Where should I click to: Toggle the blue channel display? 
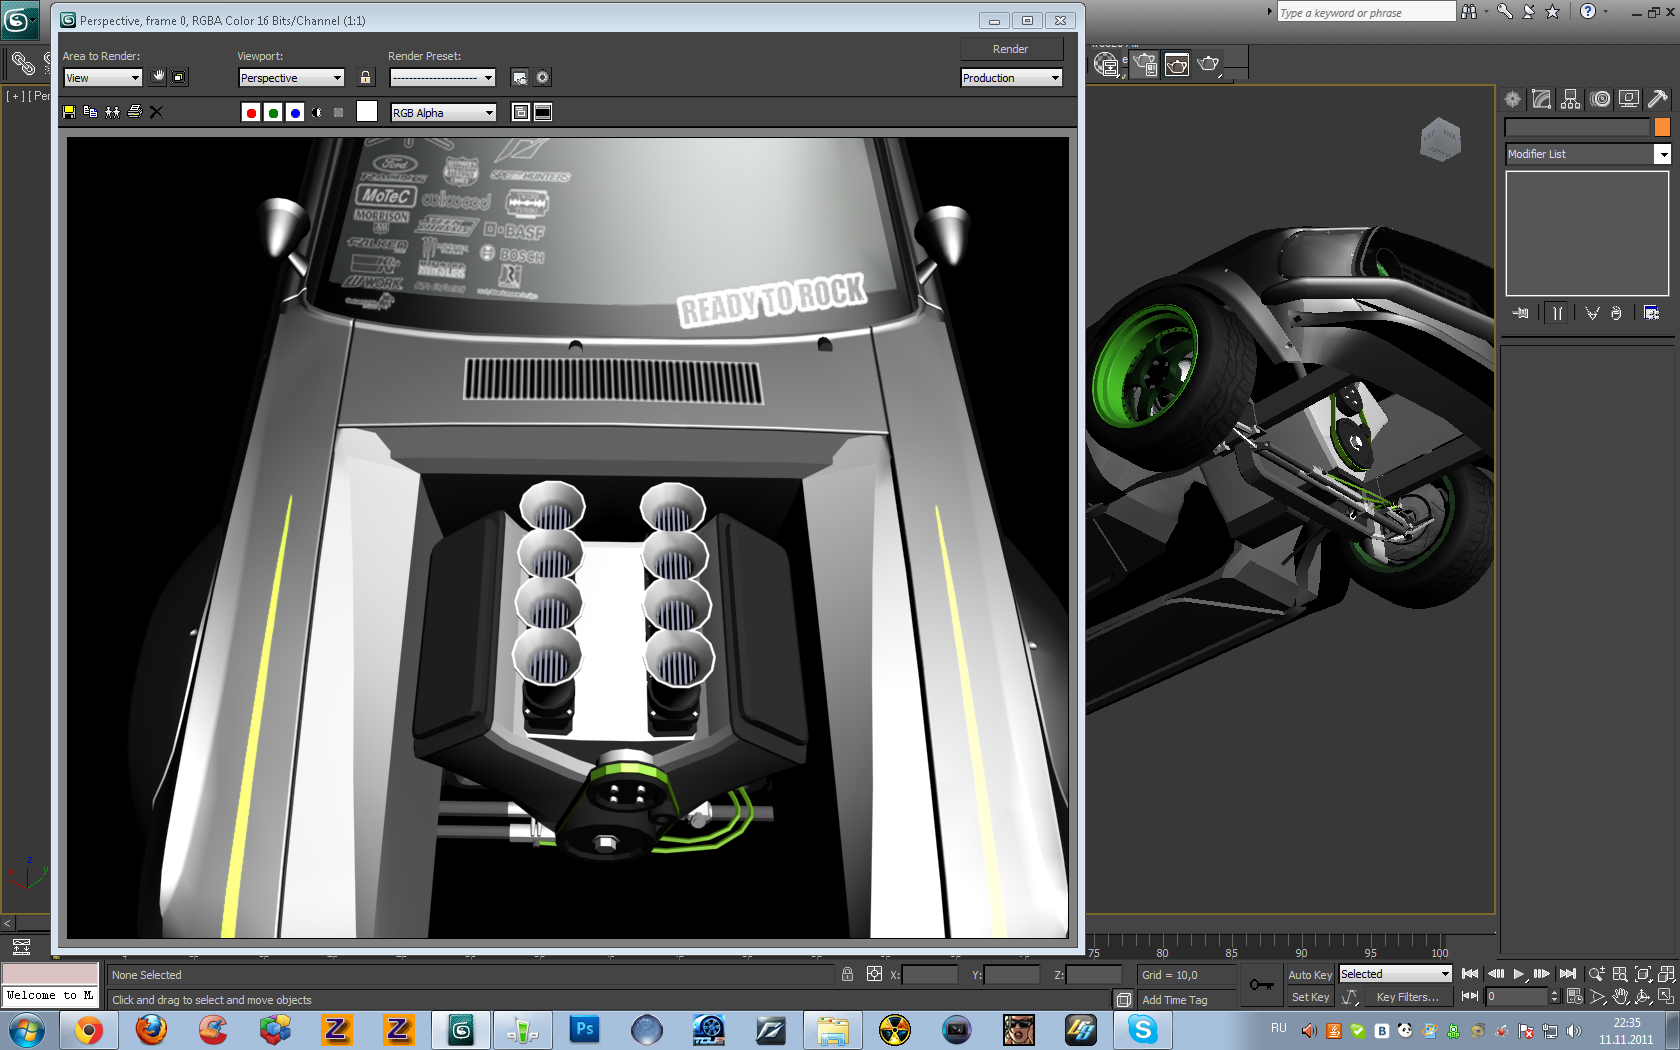[295, 113]
